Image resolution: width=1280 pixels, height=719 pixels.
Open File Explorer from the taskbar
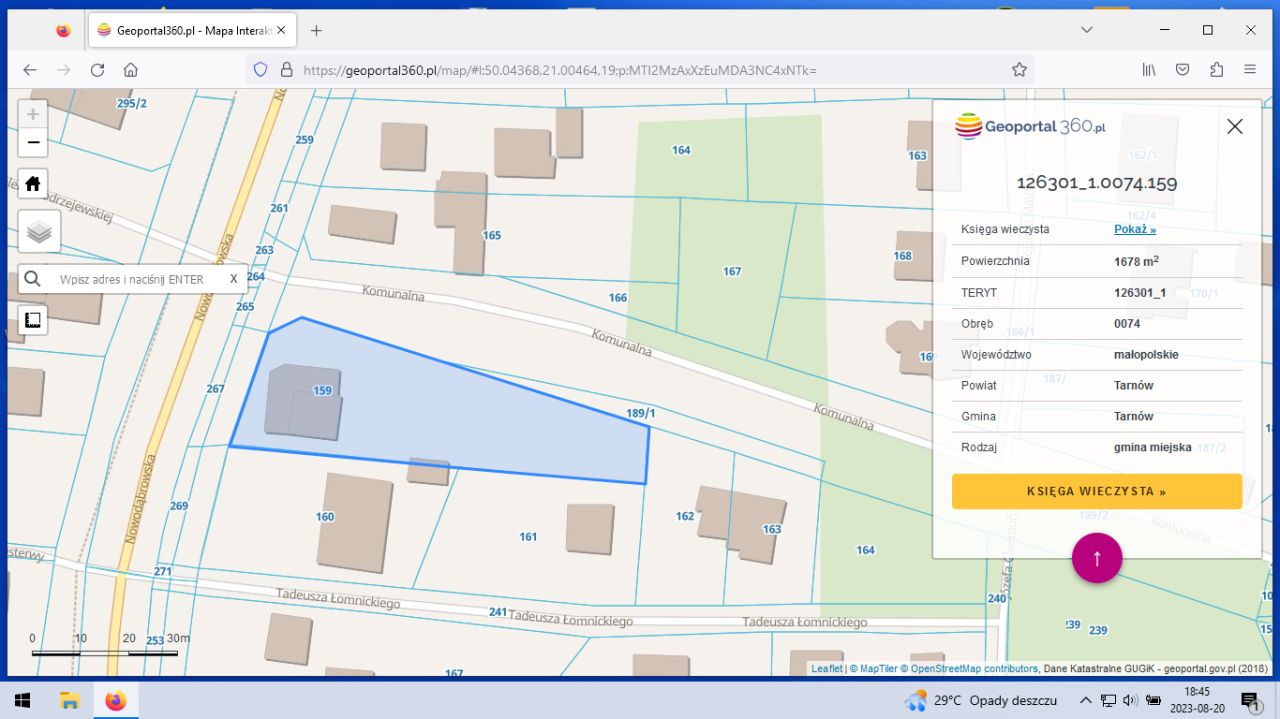click(69, 700)
